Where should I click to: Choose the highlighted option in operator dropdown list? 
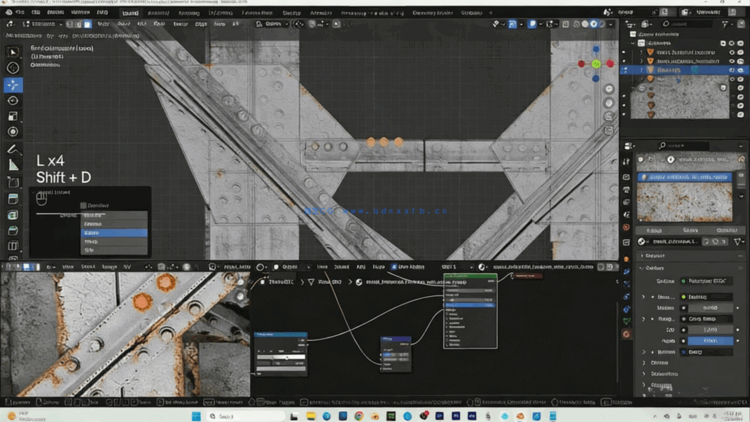click(114, 233)
